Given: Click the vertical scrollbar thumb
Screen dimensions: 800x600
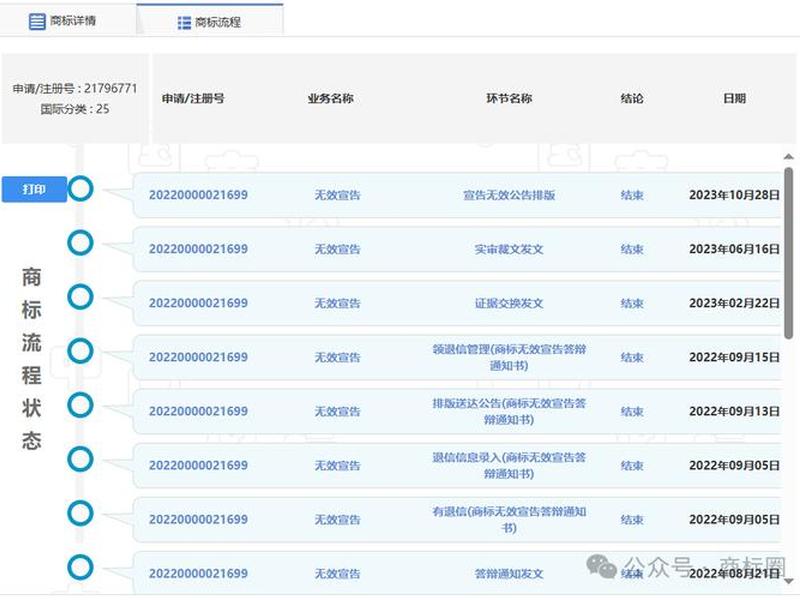Looking at the screenshot, I should (x=789, y=253).
